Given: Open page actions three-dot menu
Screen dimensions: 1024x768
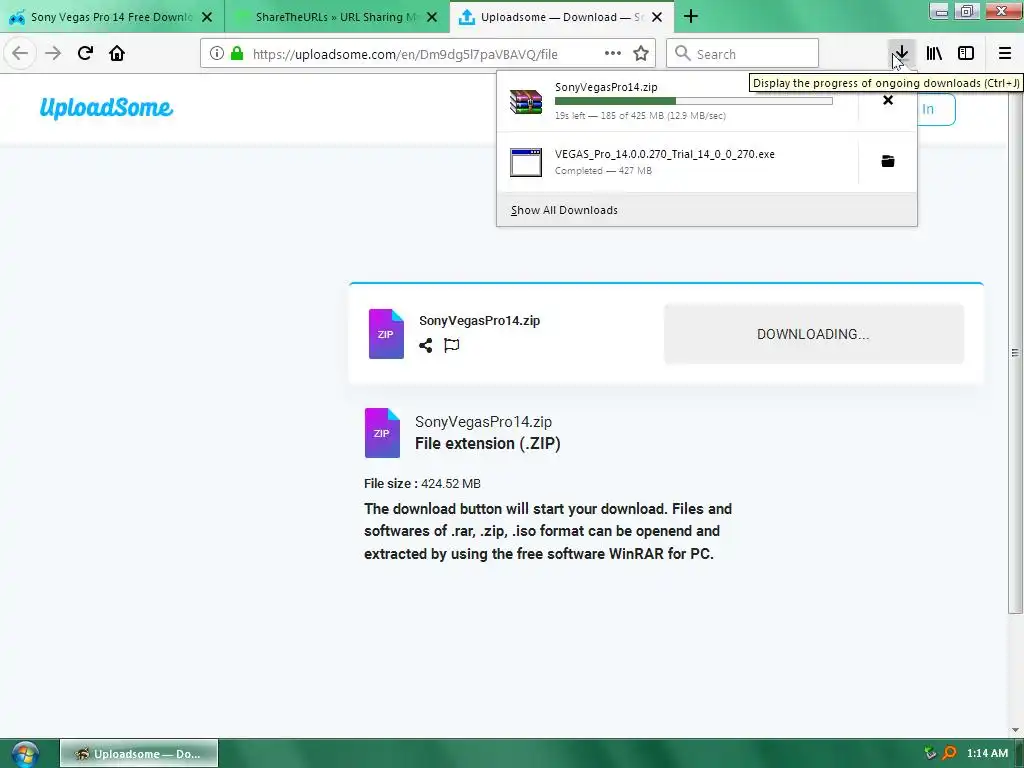Looking at the screenshot, I should pos(613,54).
